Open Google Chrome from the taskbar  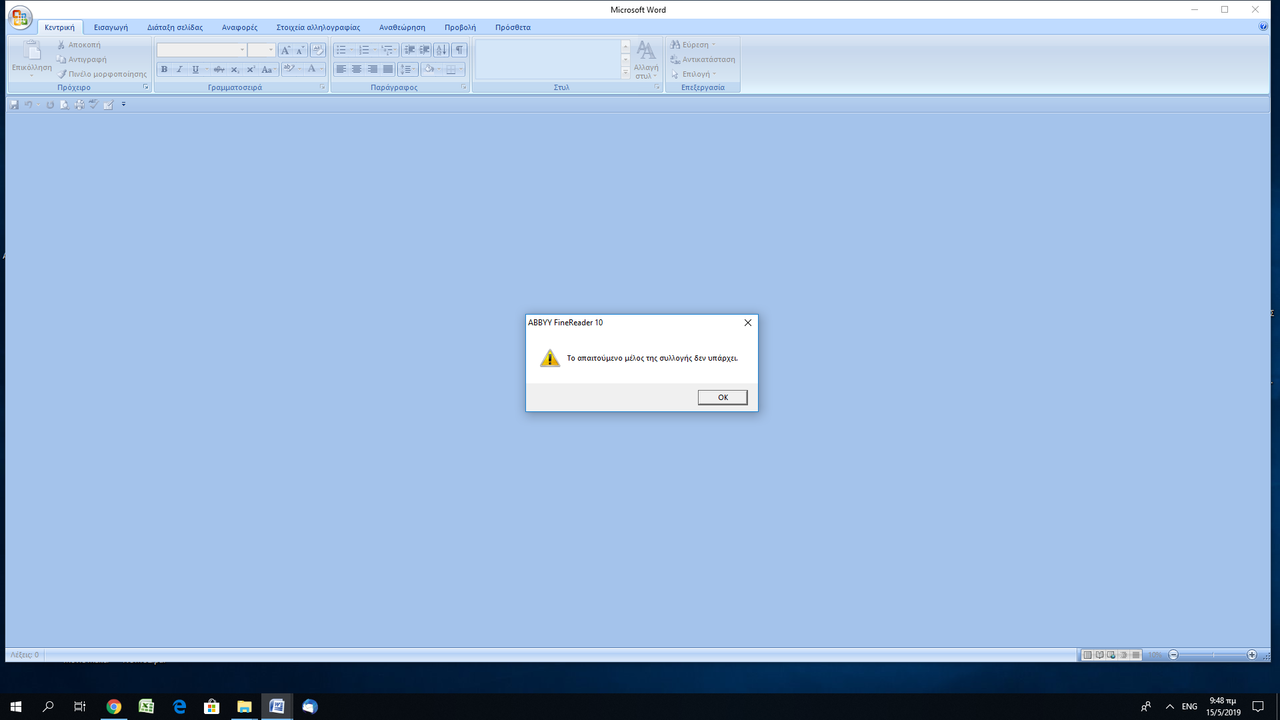point(113,706)
